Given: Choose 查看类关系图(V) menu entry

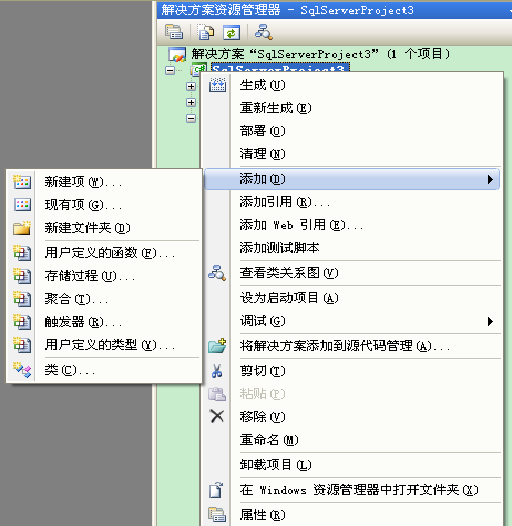Looking at the screenshot, I should coord(352,273).
